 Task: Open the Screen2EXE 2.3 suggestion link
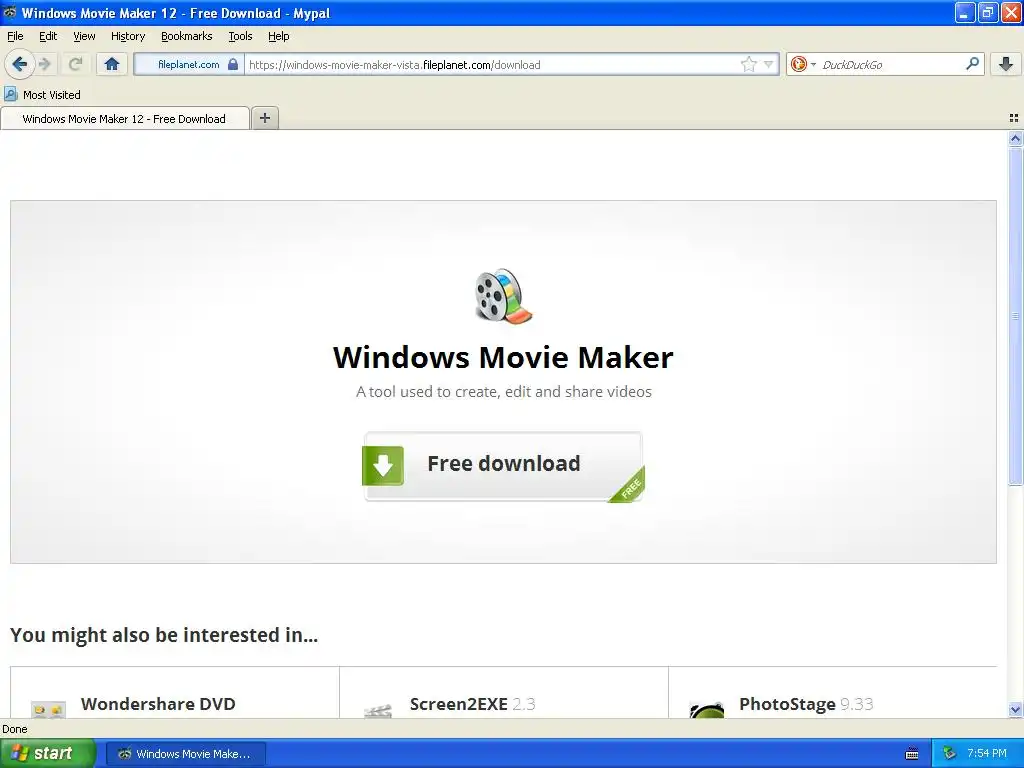473,704
